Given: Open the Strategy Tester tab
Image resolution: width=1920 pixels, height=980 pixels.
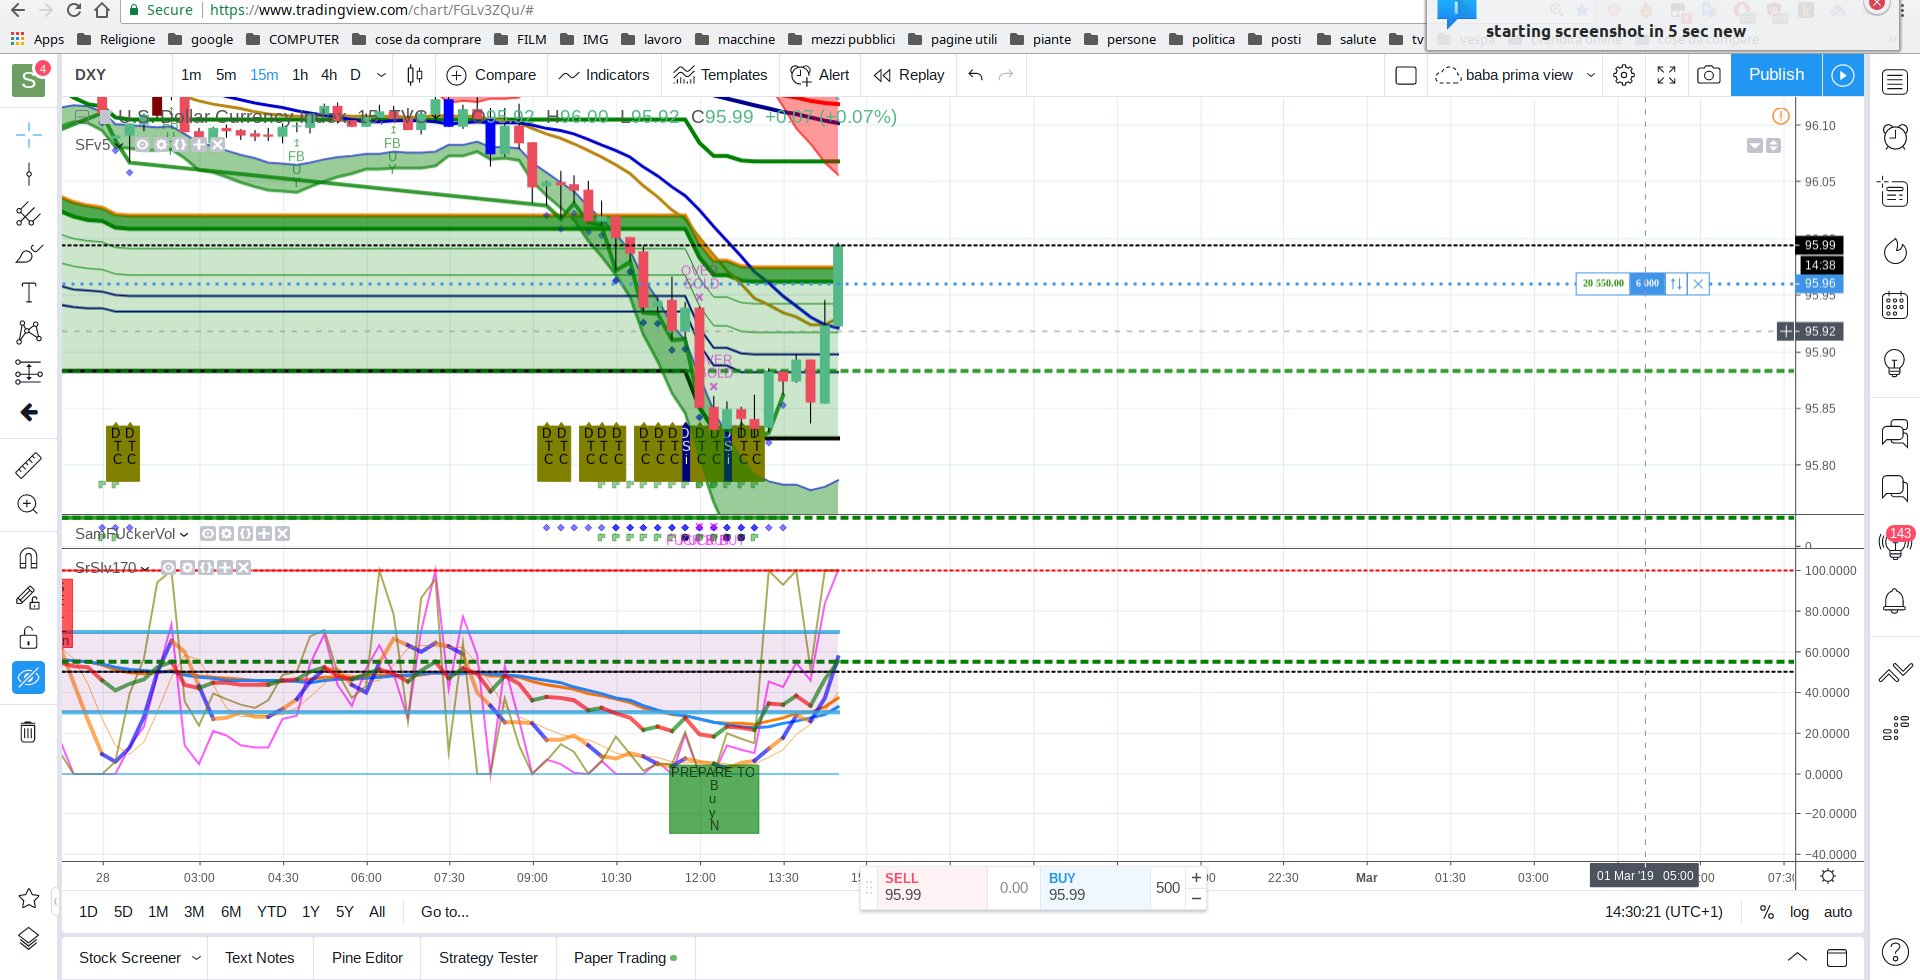Looking at the screenshot, I should tap(488, 958).
